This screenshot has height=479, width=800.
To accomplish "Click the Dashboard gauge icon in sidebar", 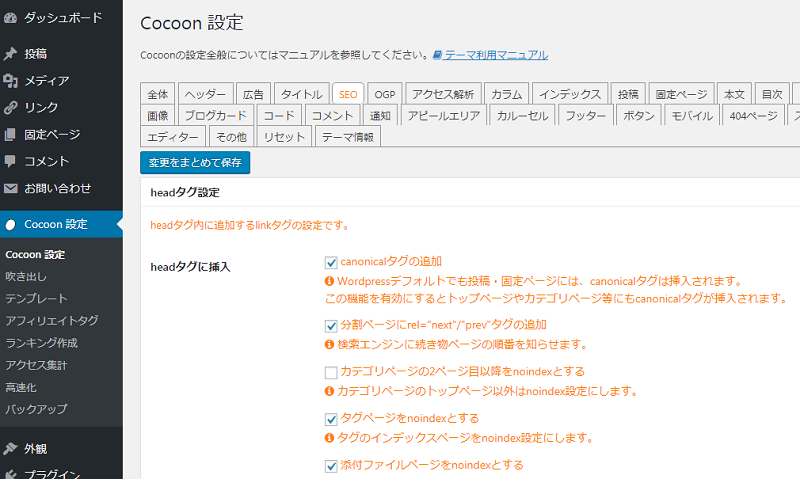I will (x=11, y=17).
